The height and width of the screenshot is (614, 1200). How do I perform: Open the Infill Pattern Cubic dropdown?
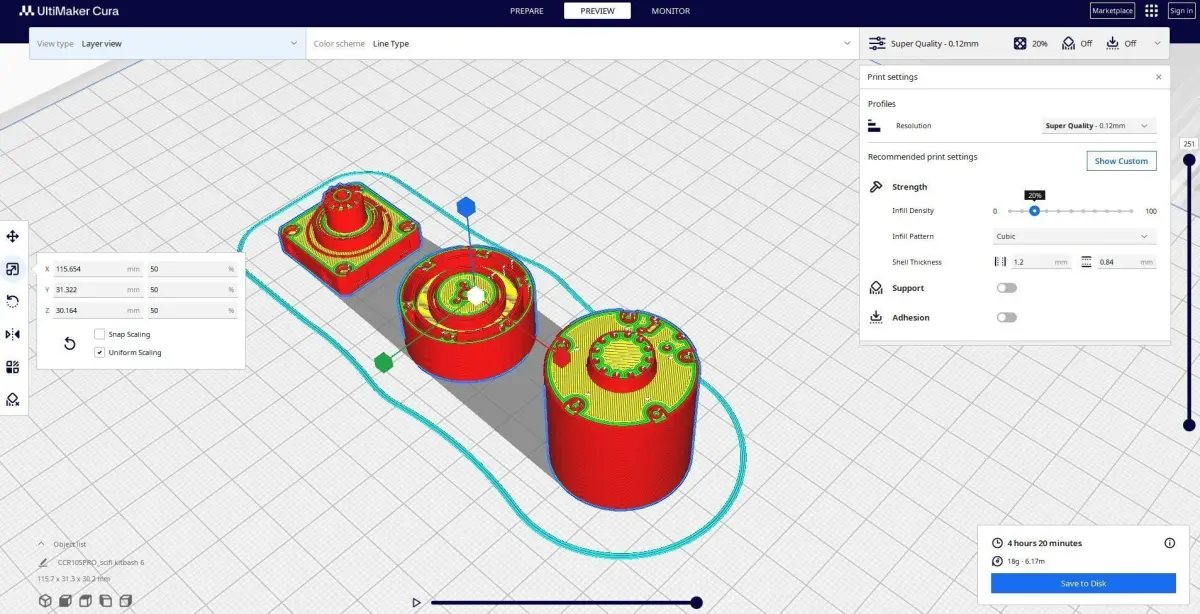1074,237
